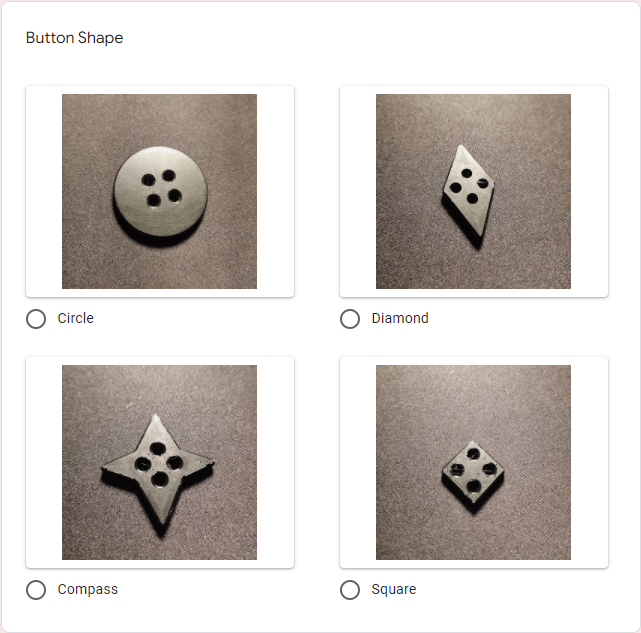Click the right arm of the compass star

200,463
